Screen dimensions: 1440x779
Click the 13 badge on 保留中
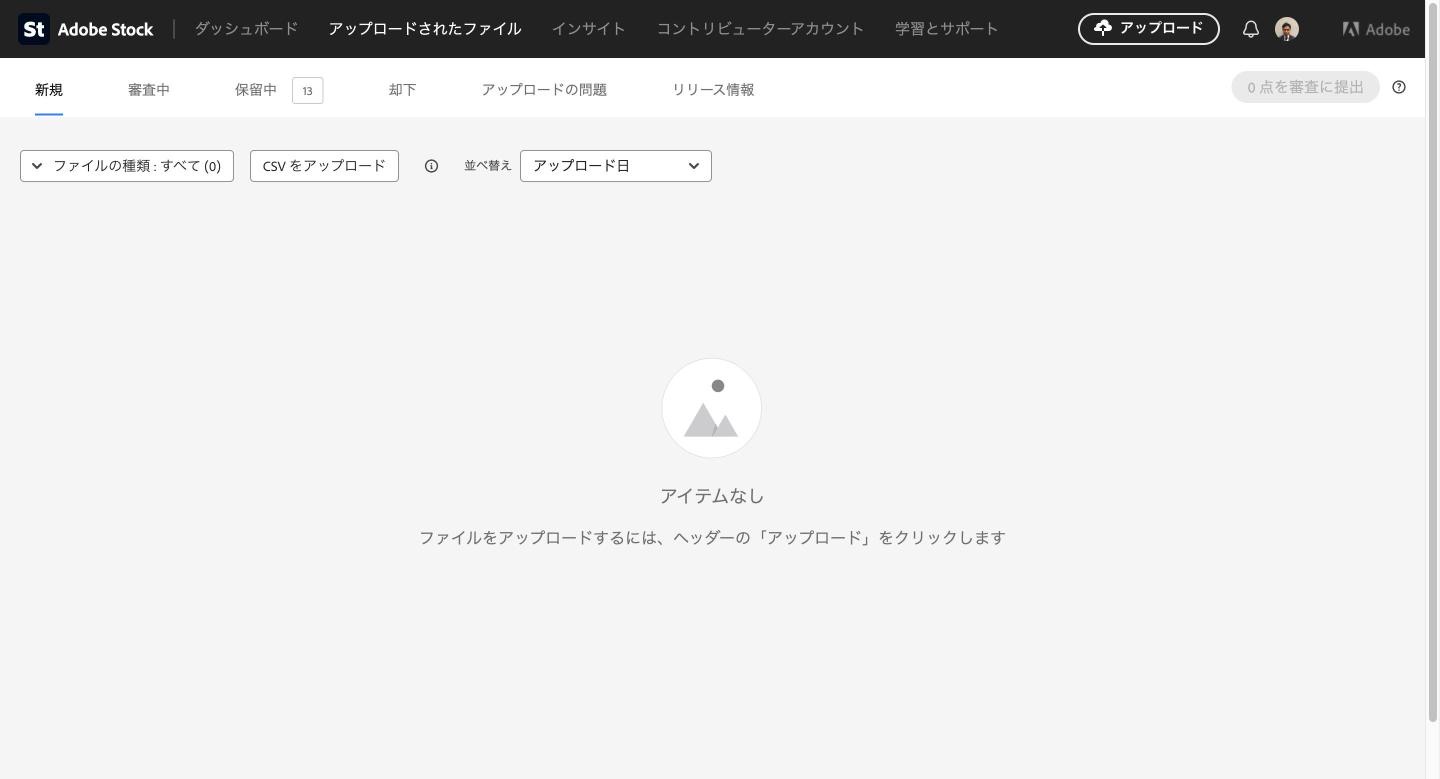tap(307, 90)
